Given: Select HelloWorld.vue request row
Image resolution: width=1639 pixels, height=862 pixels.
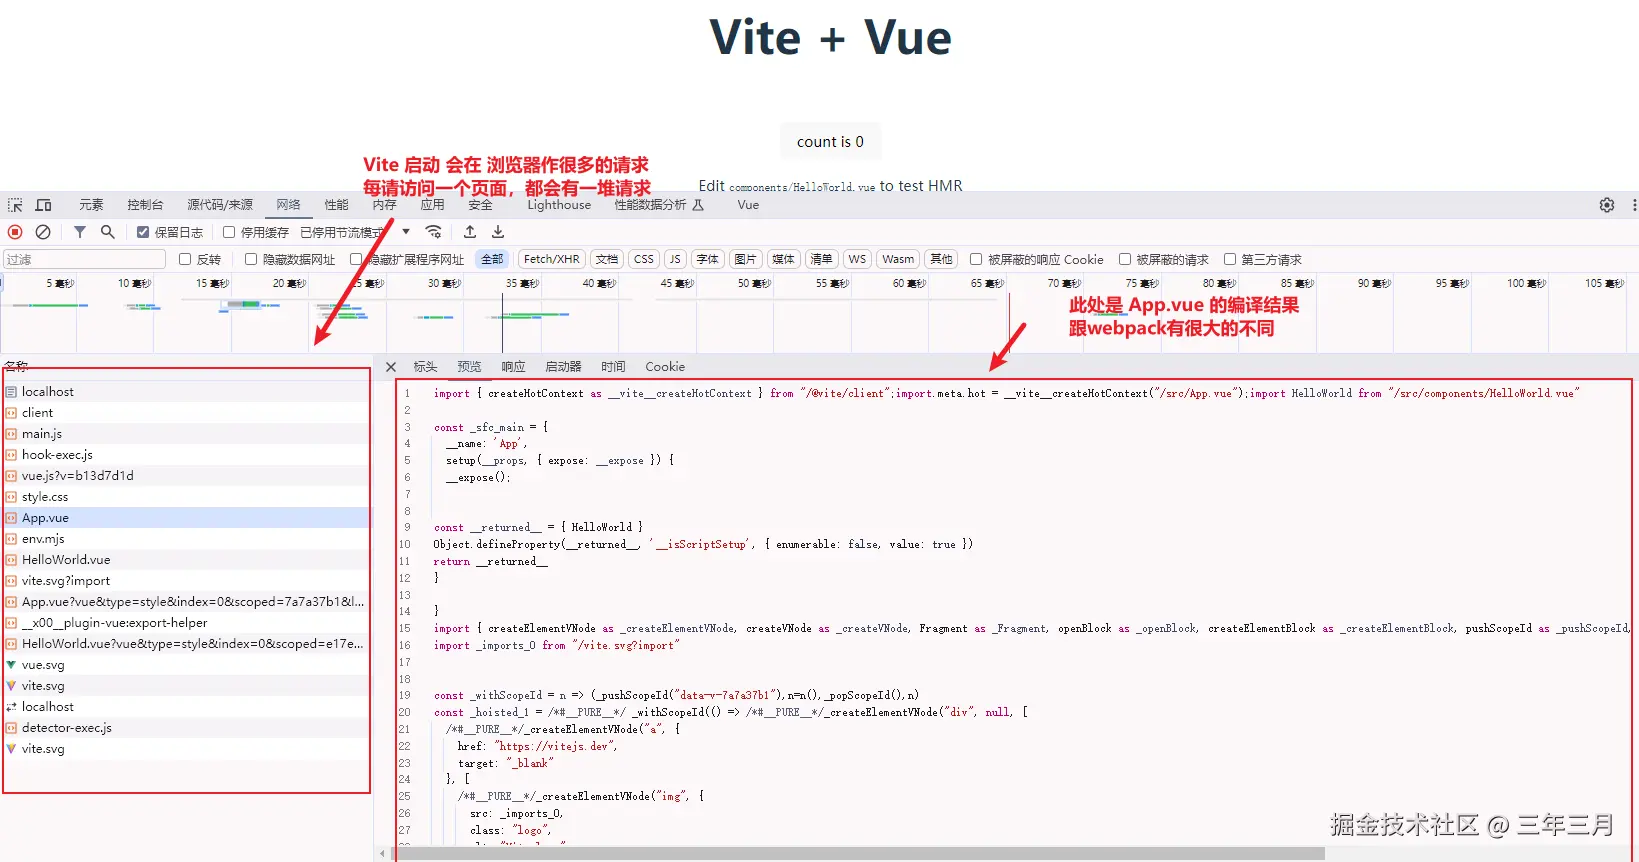Looking at the screenshot, I should (185, 560).
